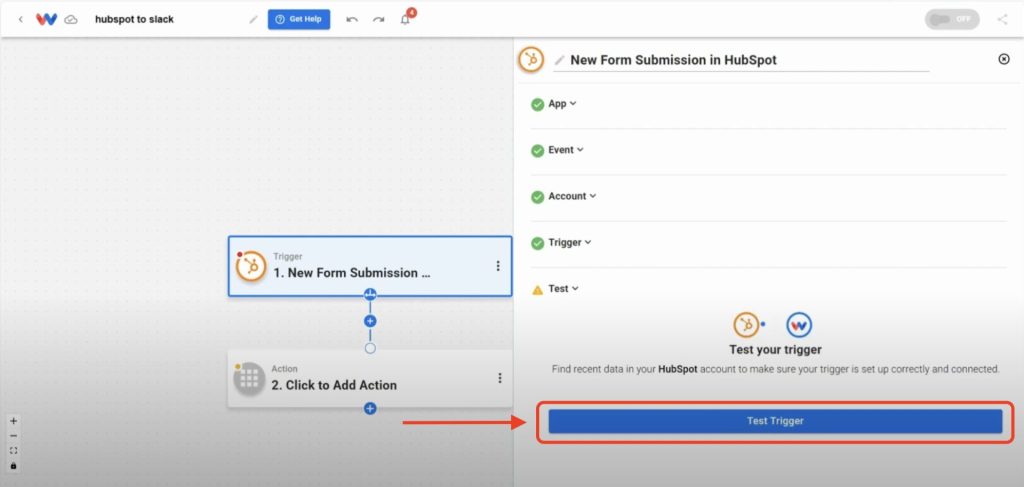The image size is (1024, 487).
Task: Collapse the Test section
Action: pos(556,289)
